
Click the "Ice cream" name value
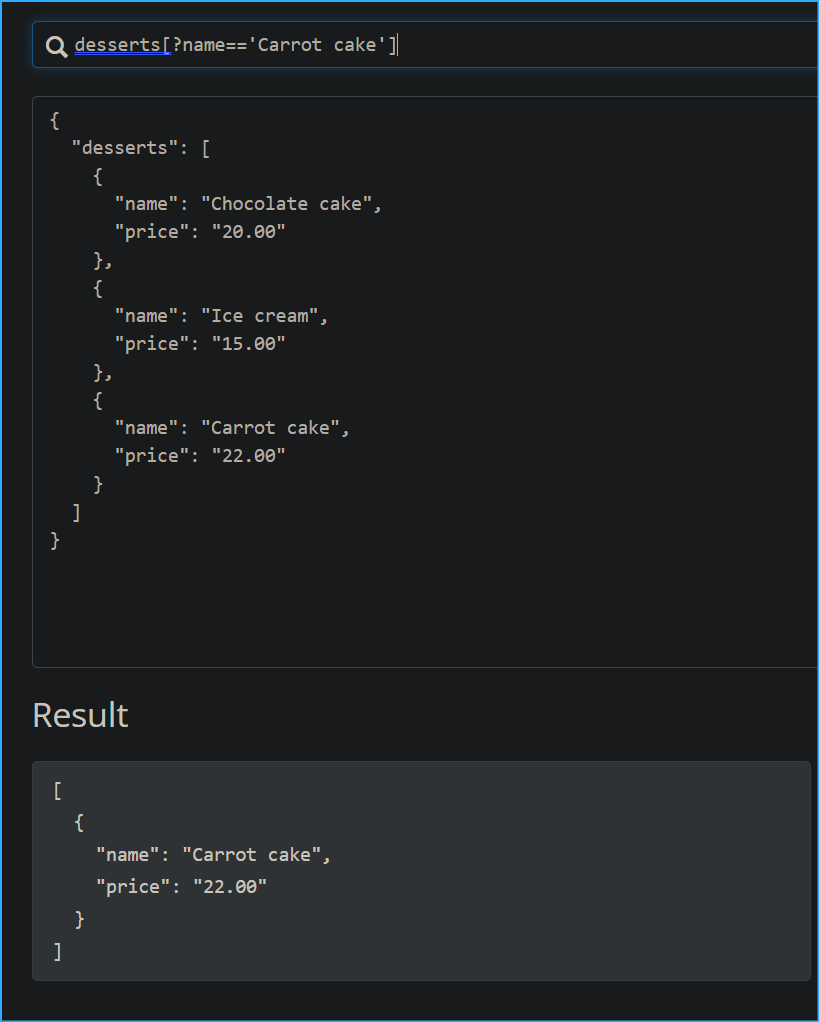point(263,316)
